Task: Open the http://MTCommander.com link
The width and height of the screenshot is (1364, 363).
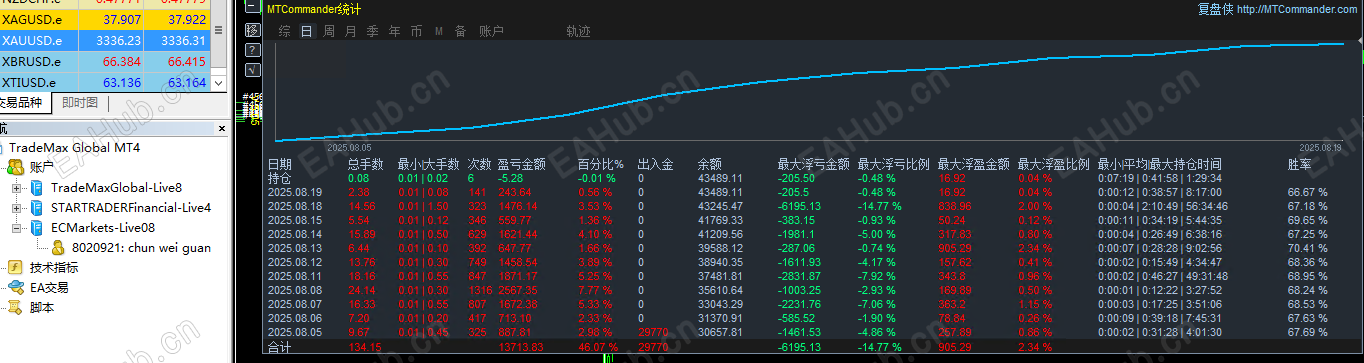Action: coord(1298,9)
